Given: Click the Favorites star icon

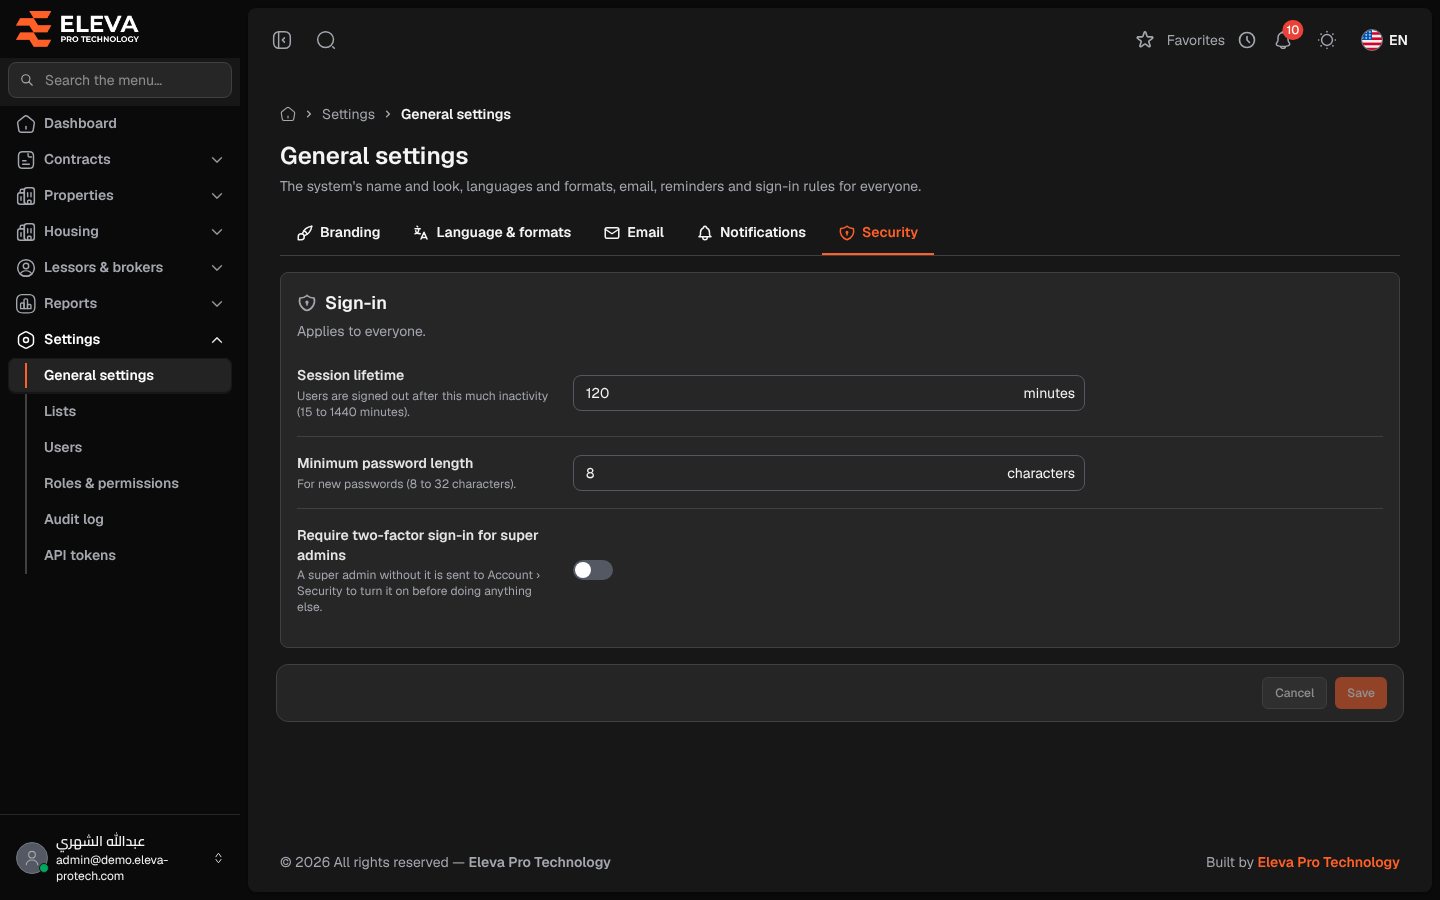Looking at the screenshot, I should 1145,40.
